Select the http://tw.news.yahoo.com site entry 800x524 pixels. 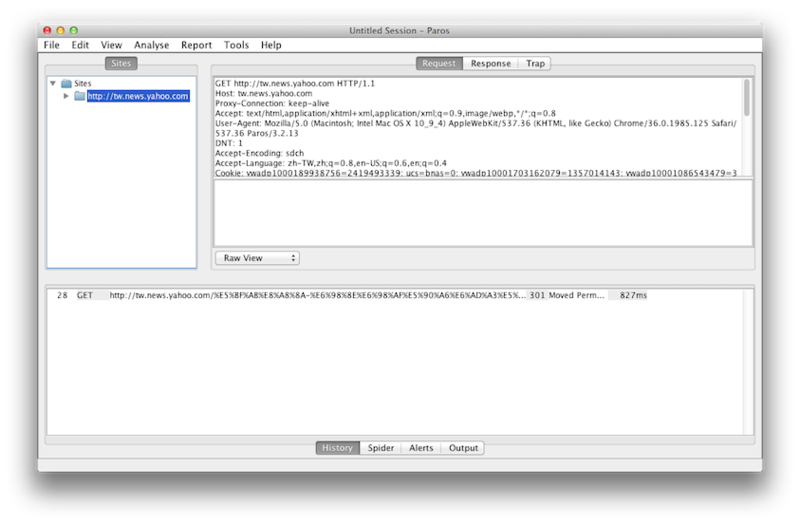138,96
